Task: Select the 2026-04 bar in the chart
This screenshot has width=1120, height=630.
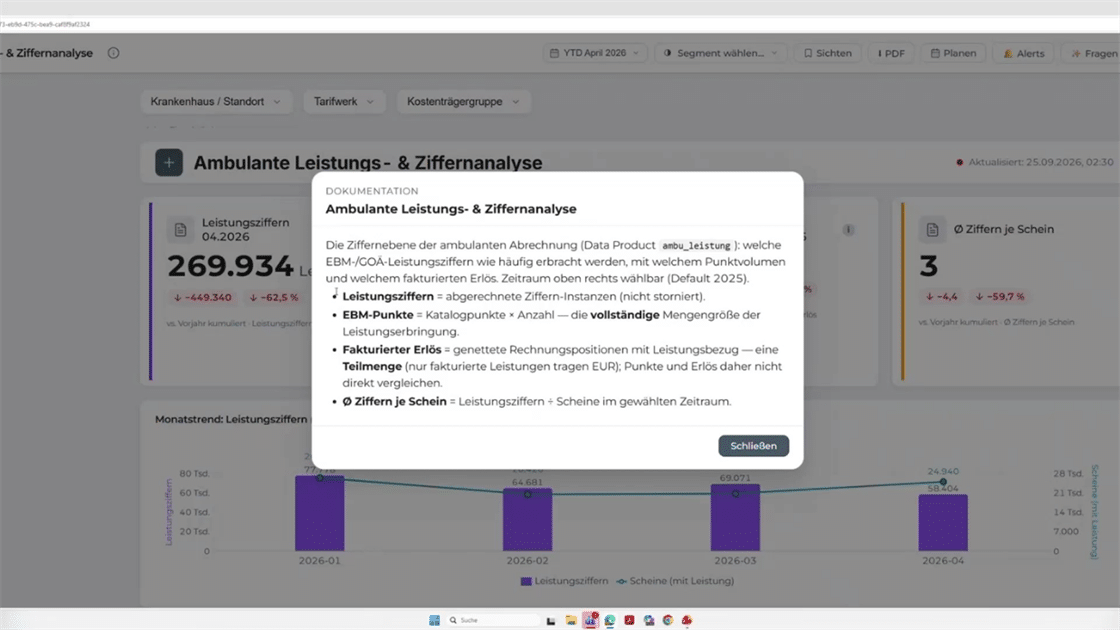Action: pos(943,523)
